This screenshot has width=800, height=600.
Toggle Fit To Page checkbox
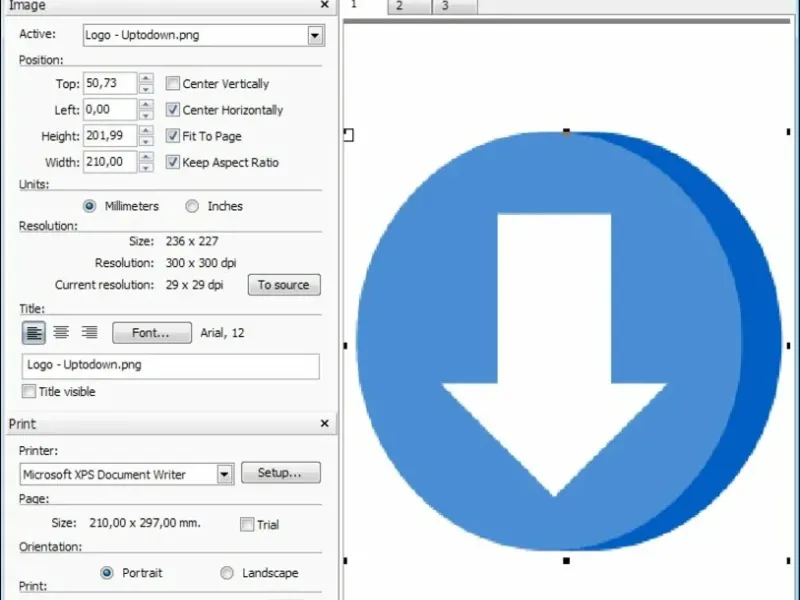[x=172, y=136]
